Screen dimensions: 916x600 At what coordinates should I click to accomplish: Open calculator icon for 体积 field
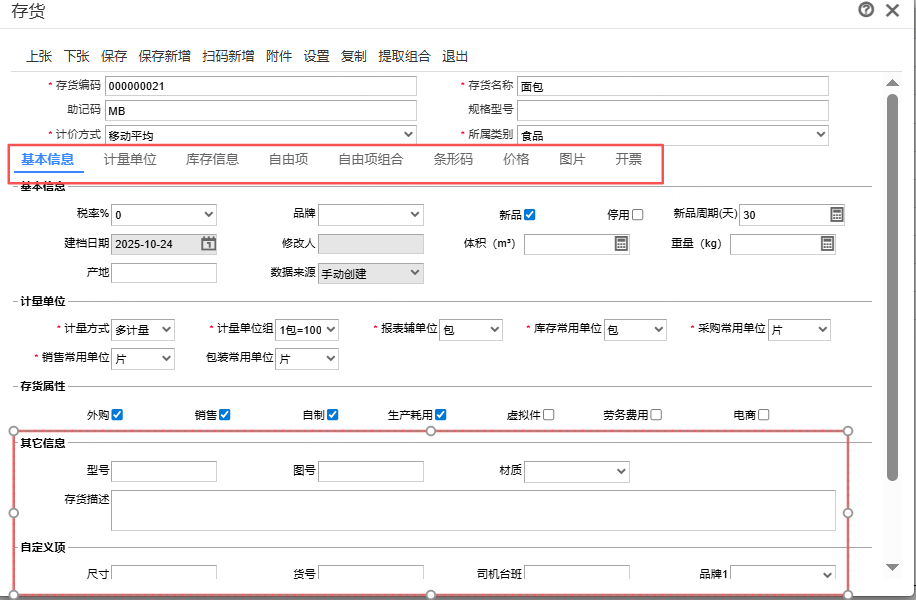click(621, 243)
